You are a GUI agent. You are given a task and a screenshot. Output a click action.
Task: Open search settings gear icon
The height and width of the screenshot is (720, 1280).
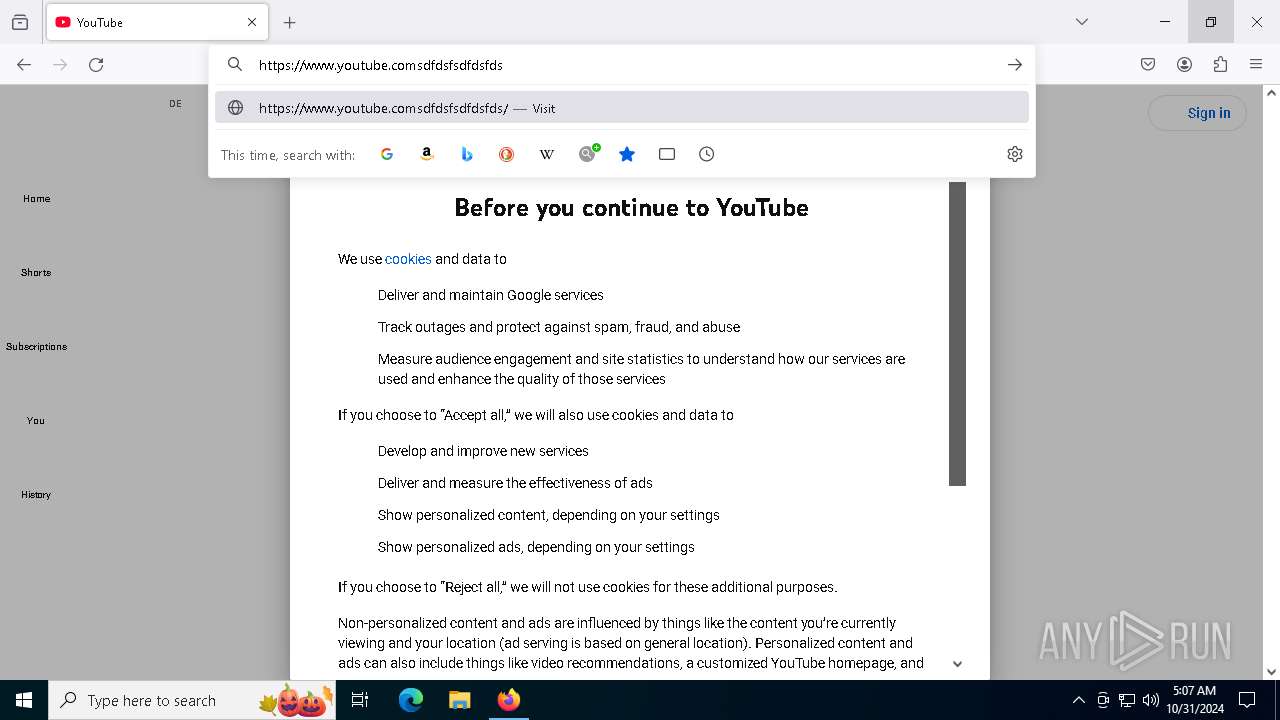[1015, 154]
